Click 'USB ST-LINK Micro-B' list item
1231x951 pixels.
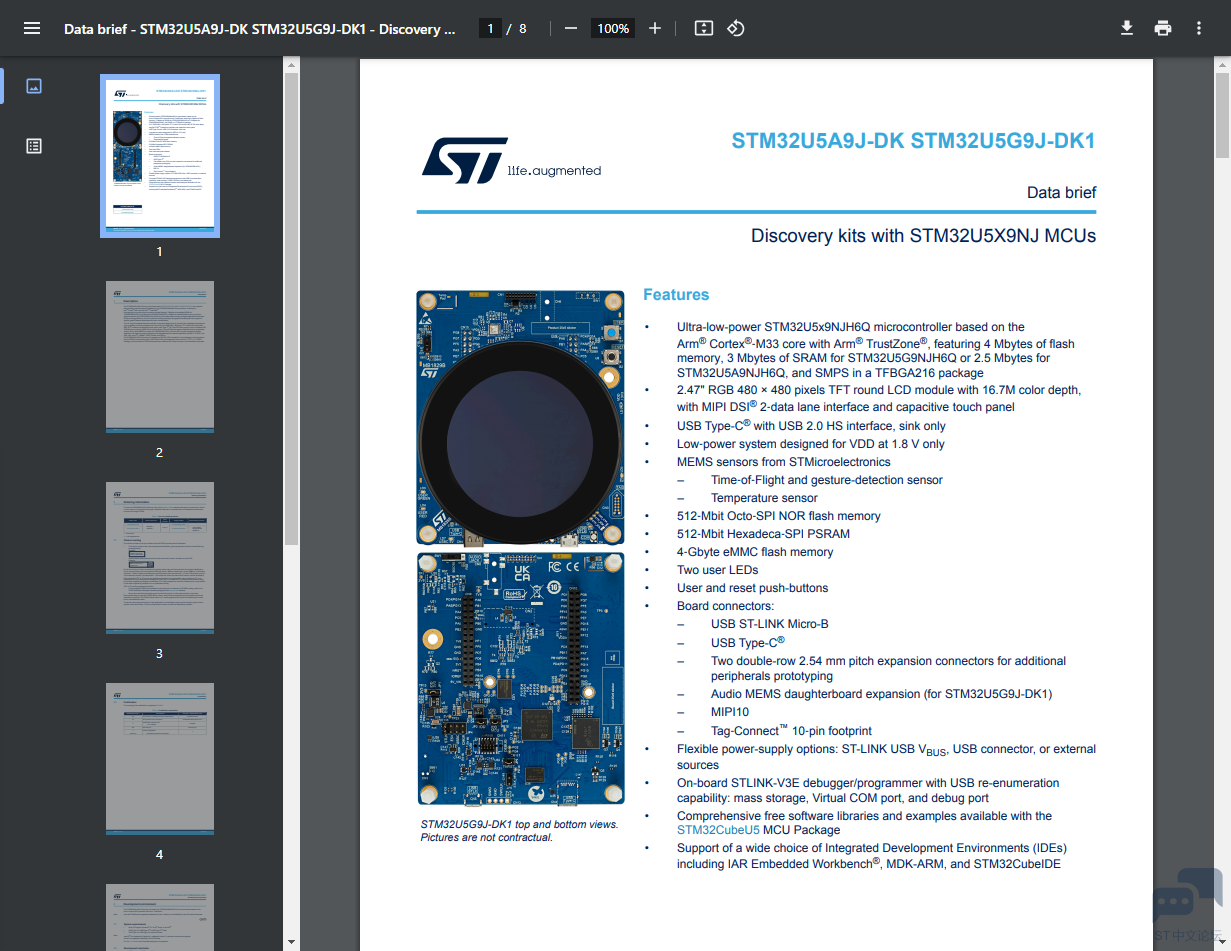(x=769, y=624)
